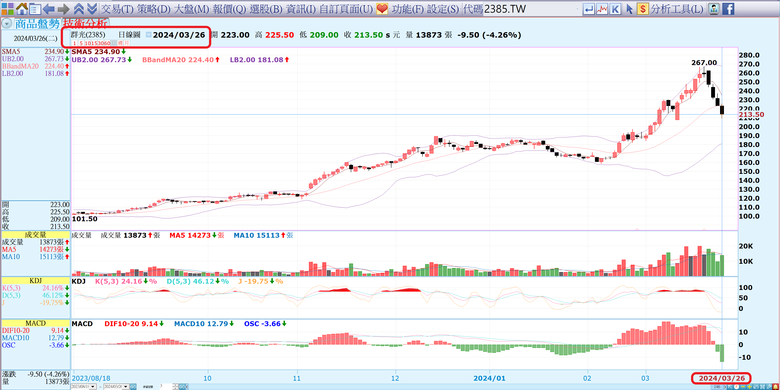Viewport: 780px width, 390px height.
Task: Click LB2.00 181.08 in the left legend
Action: [x=35, y=73]
